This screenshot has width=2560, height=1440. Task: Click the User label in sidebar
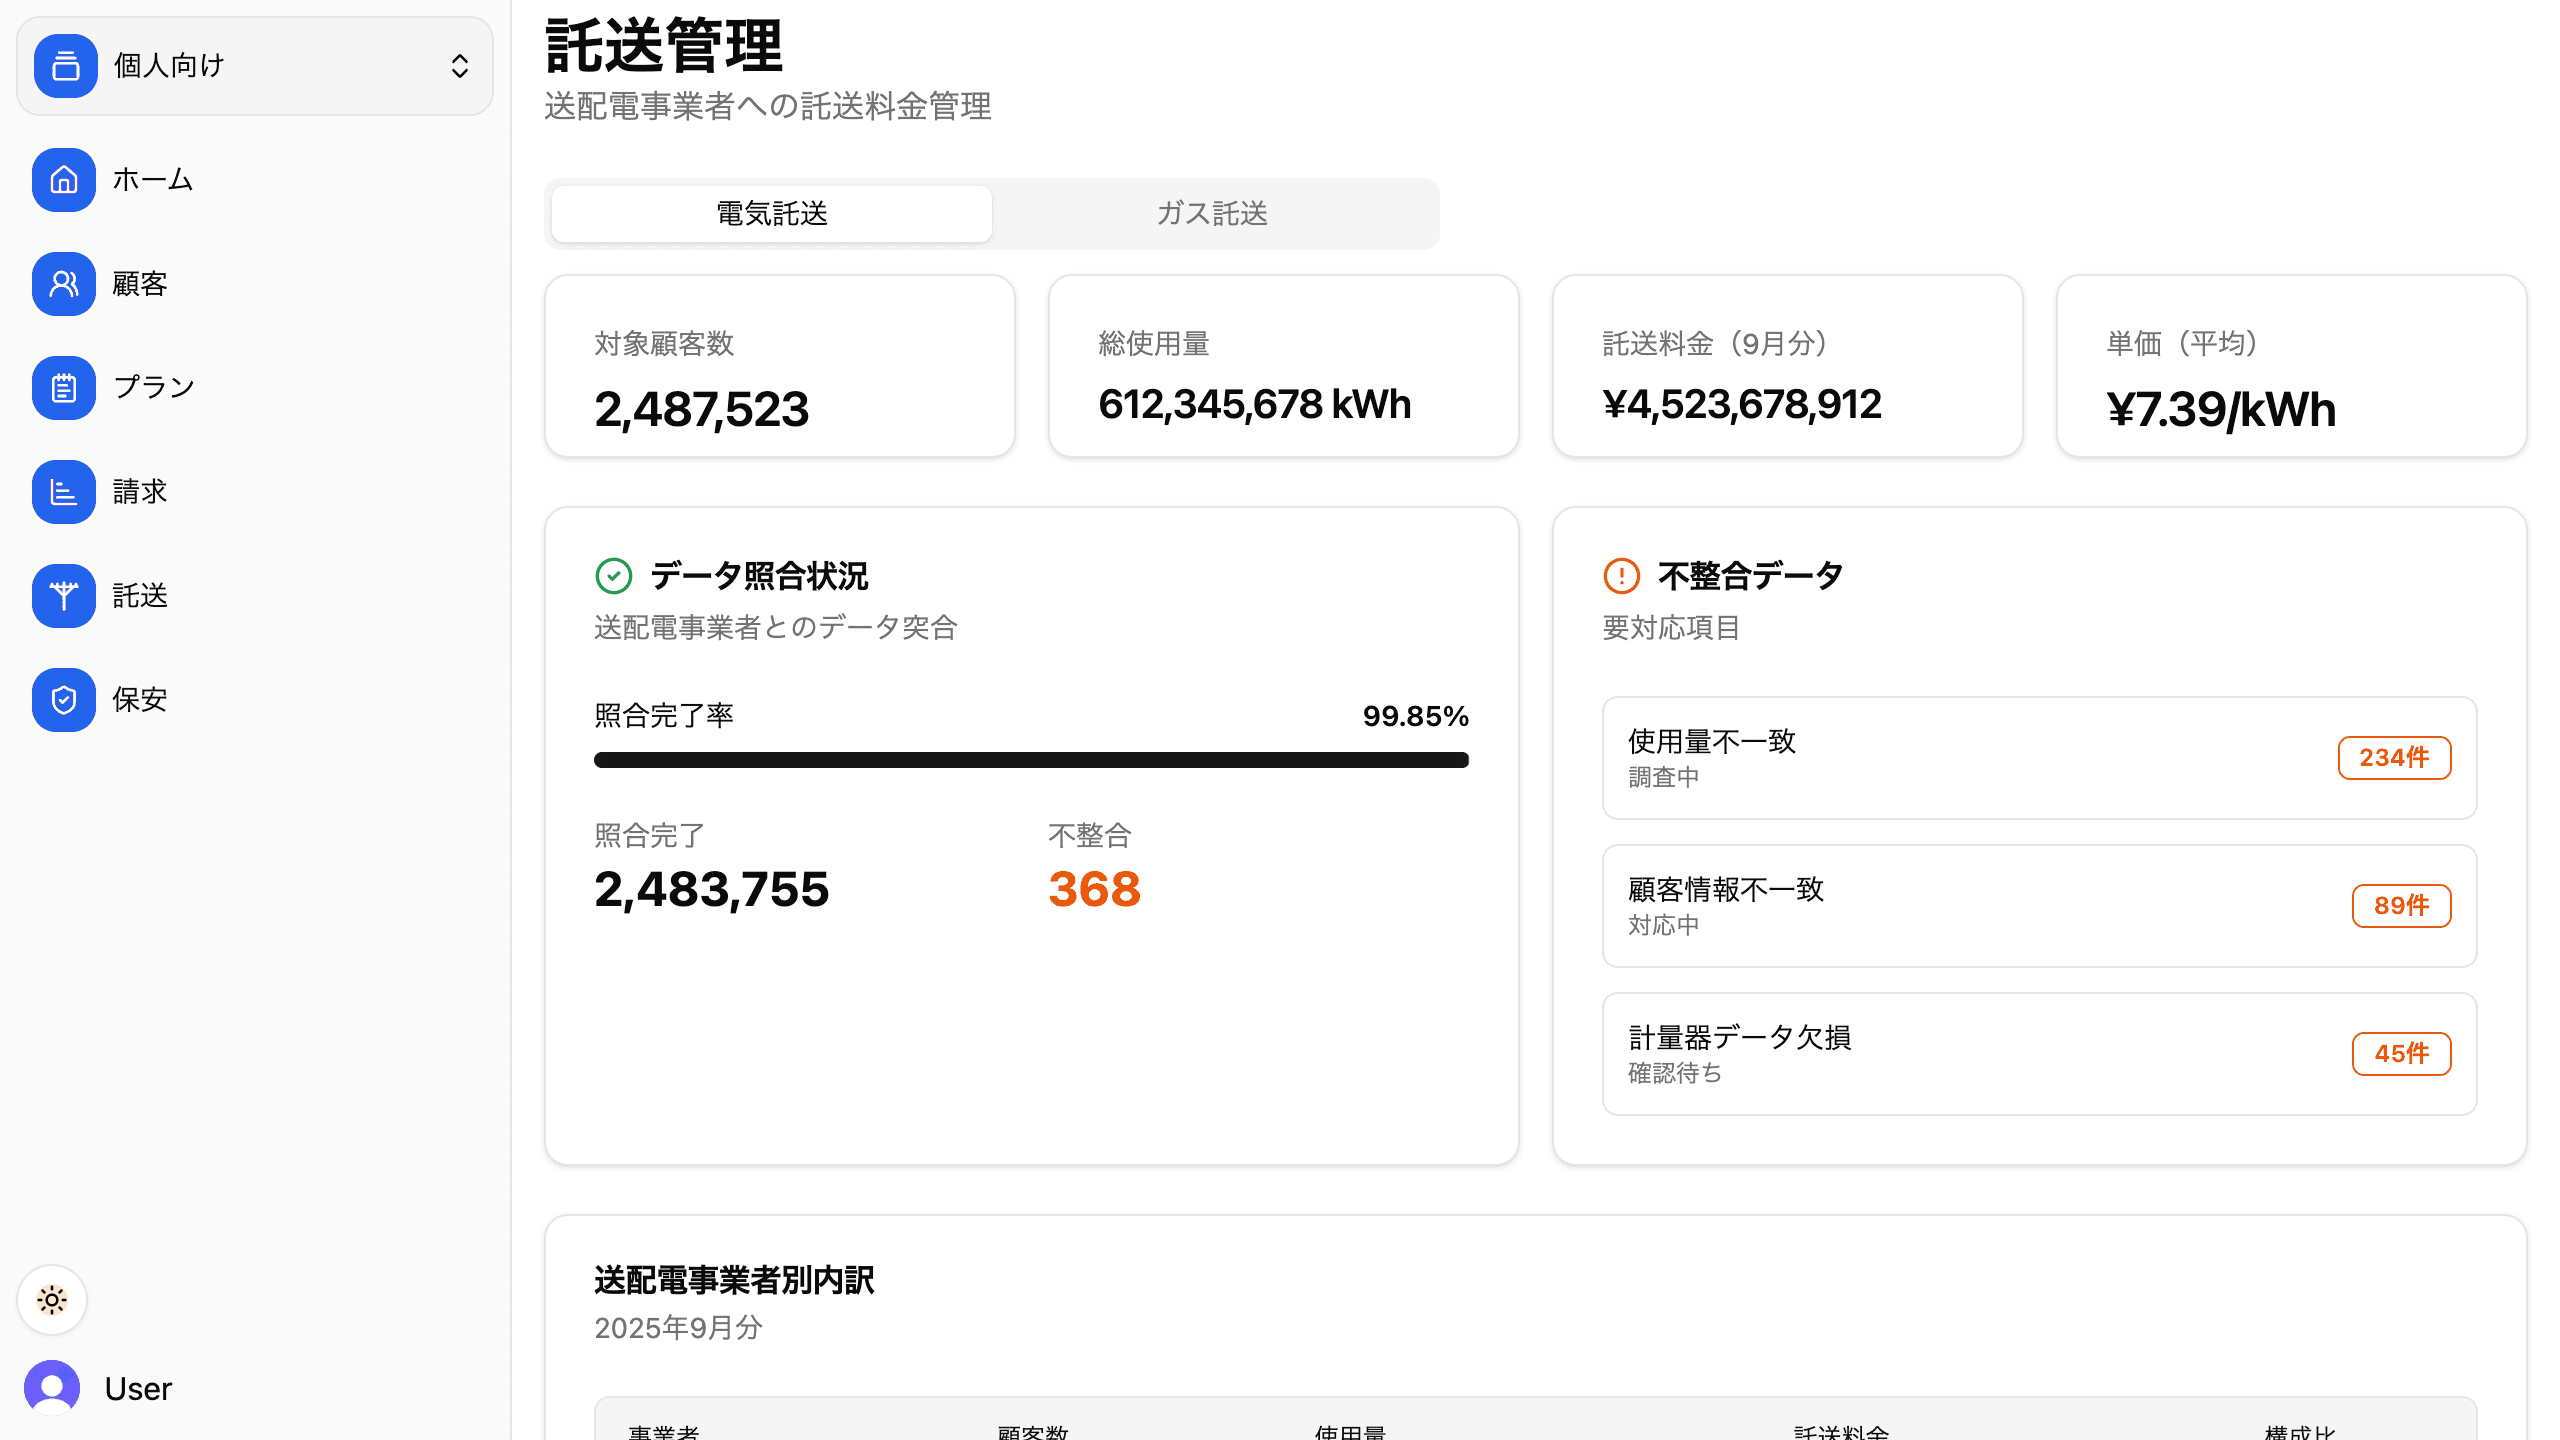coord(138,1389)
